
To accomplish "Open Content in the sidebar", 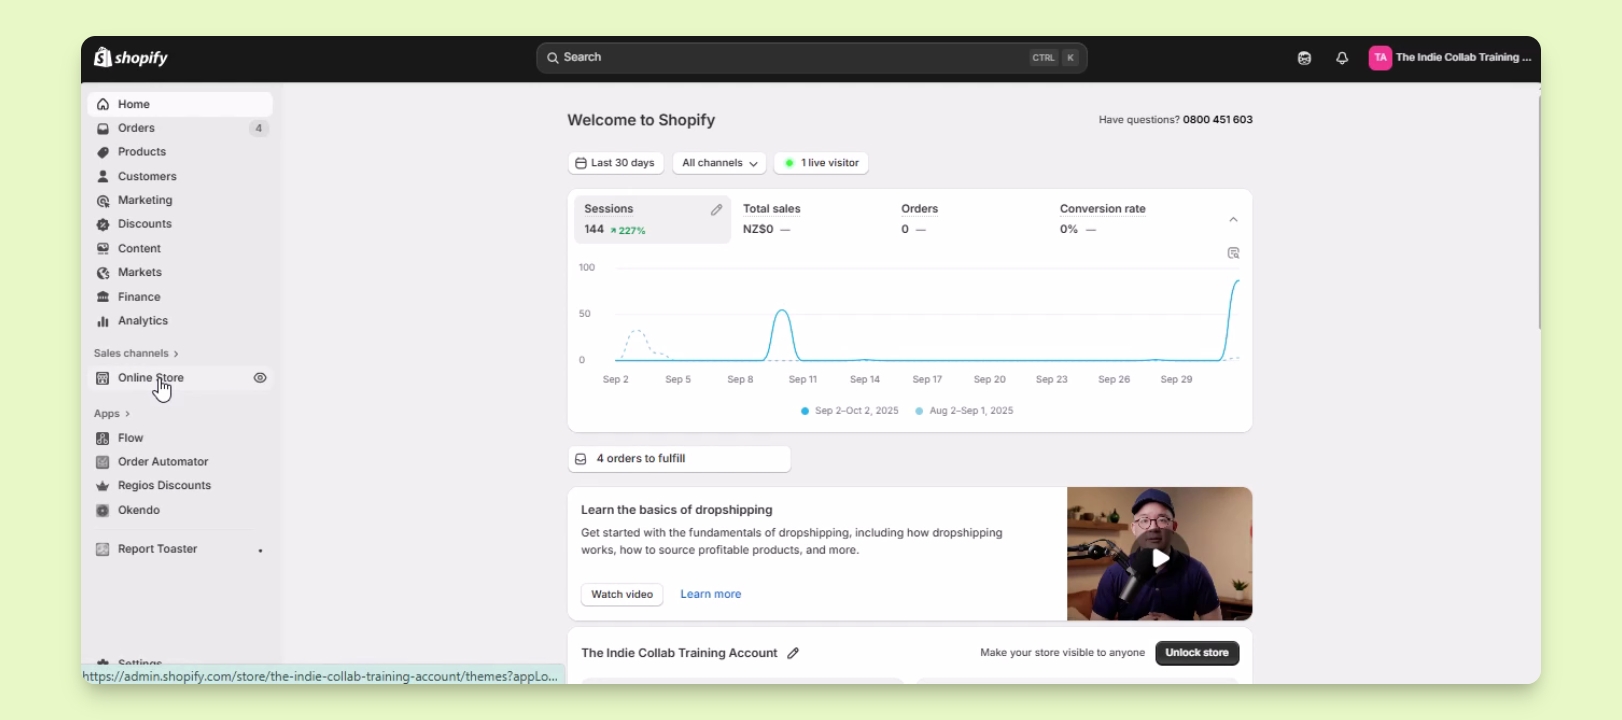I will coord(180,248).
